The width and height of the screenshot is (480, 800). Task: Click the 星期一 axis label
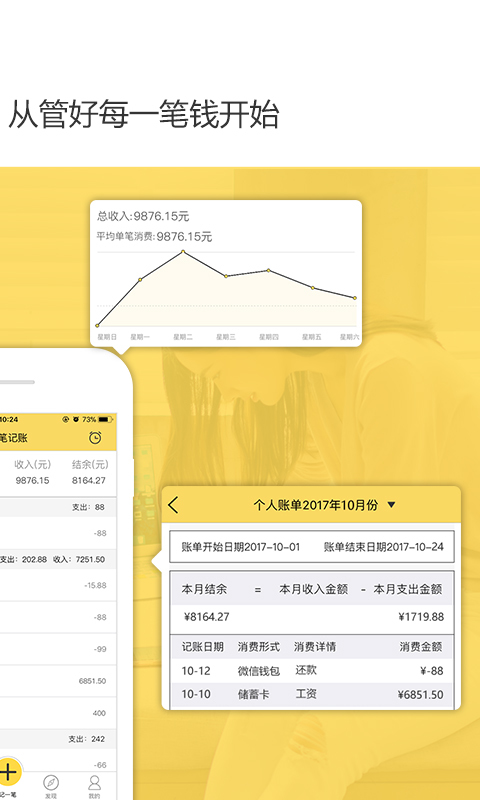(x=140, y=337)
